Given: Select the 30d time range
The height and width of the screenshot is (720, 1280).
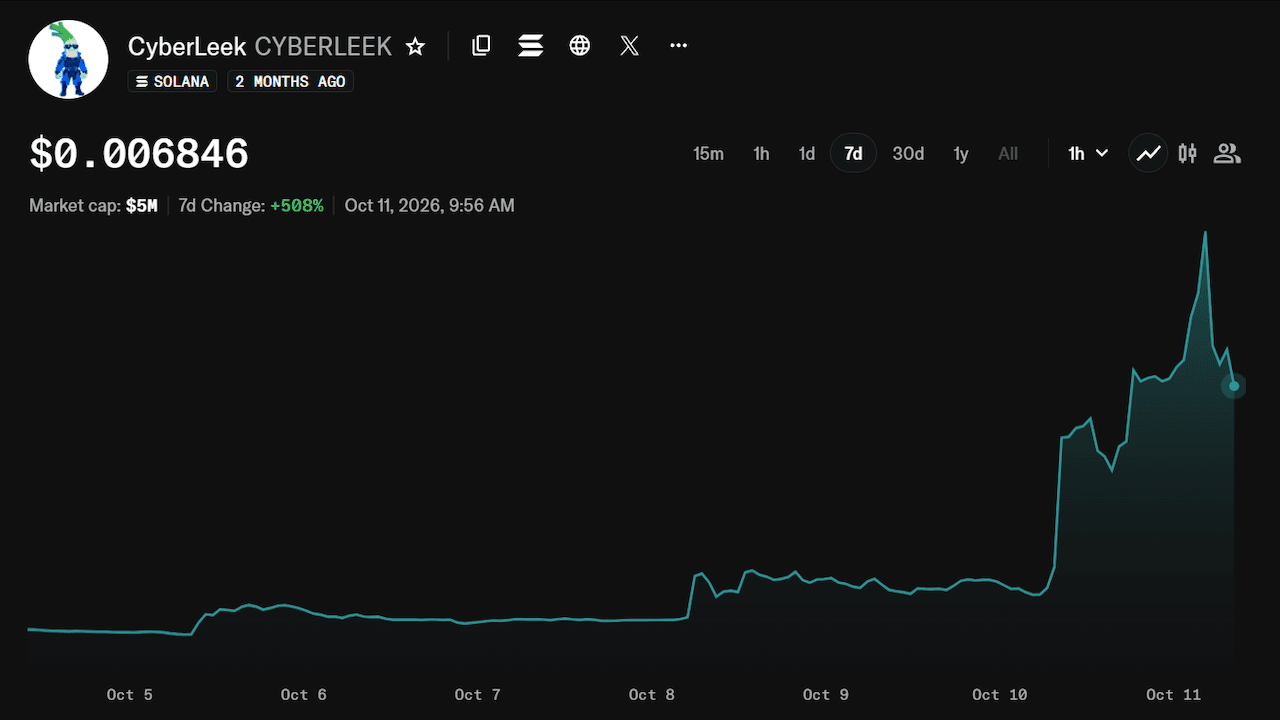Looking at the screenshot, I should [908, 153].
